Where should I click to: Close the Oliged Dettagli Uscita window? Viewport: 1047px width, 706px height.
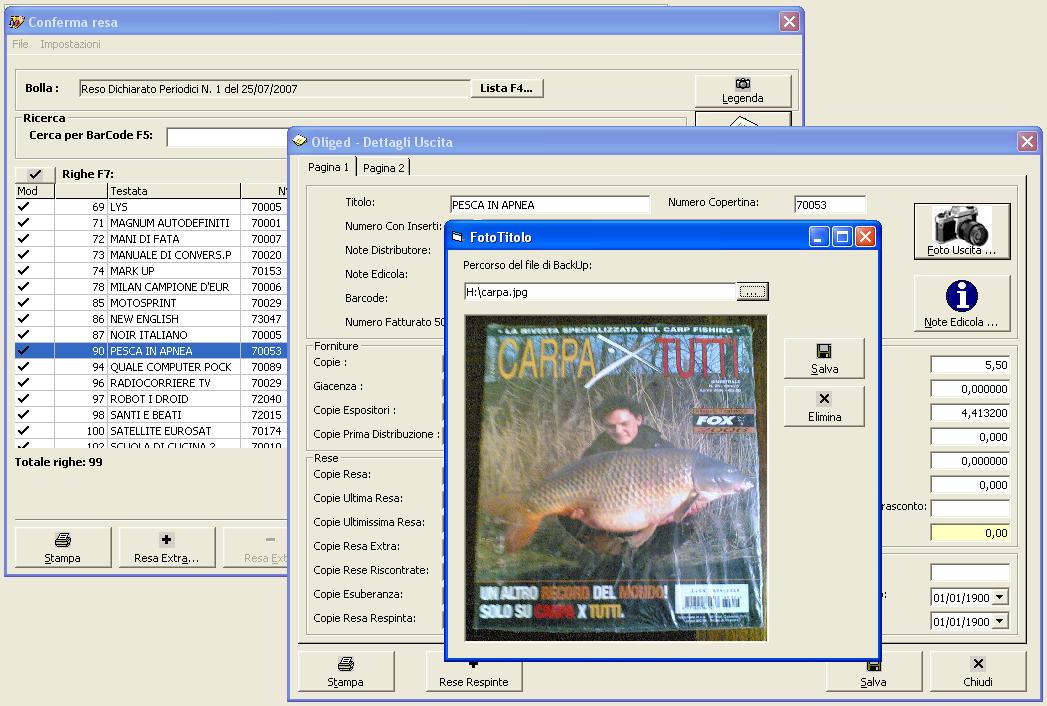[1027, 142]
